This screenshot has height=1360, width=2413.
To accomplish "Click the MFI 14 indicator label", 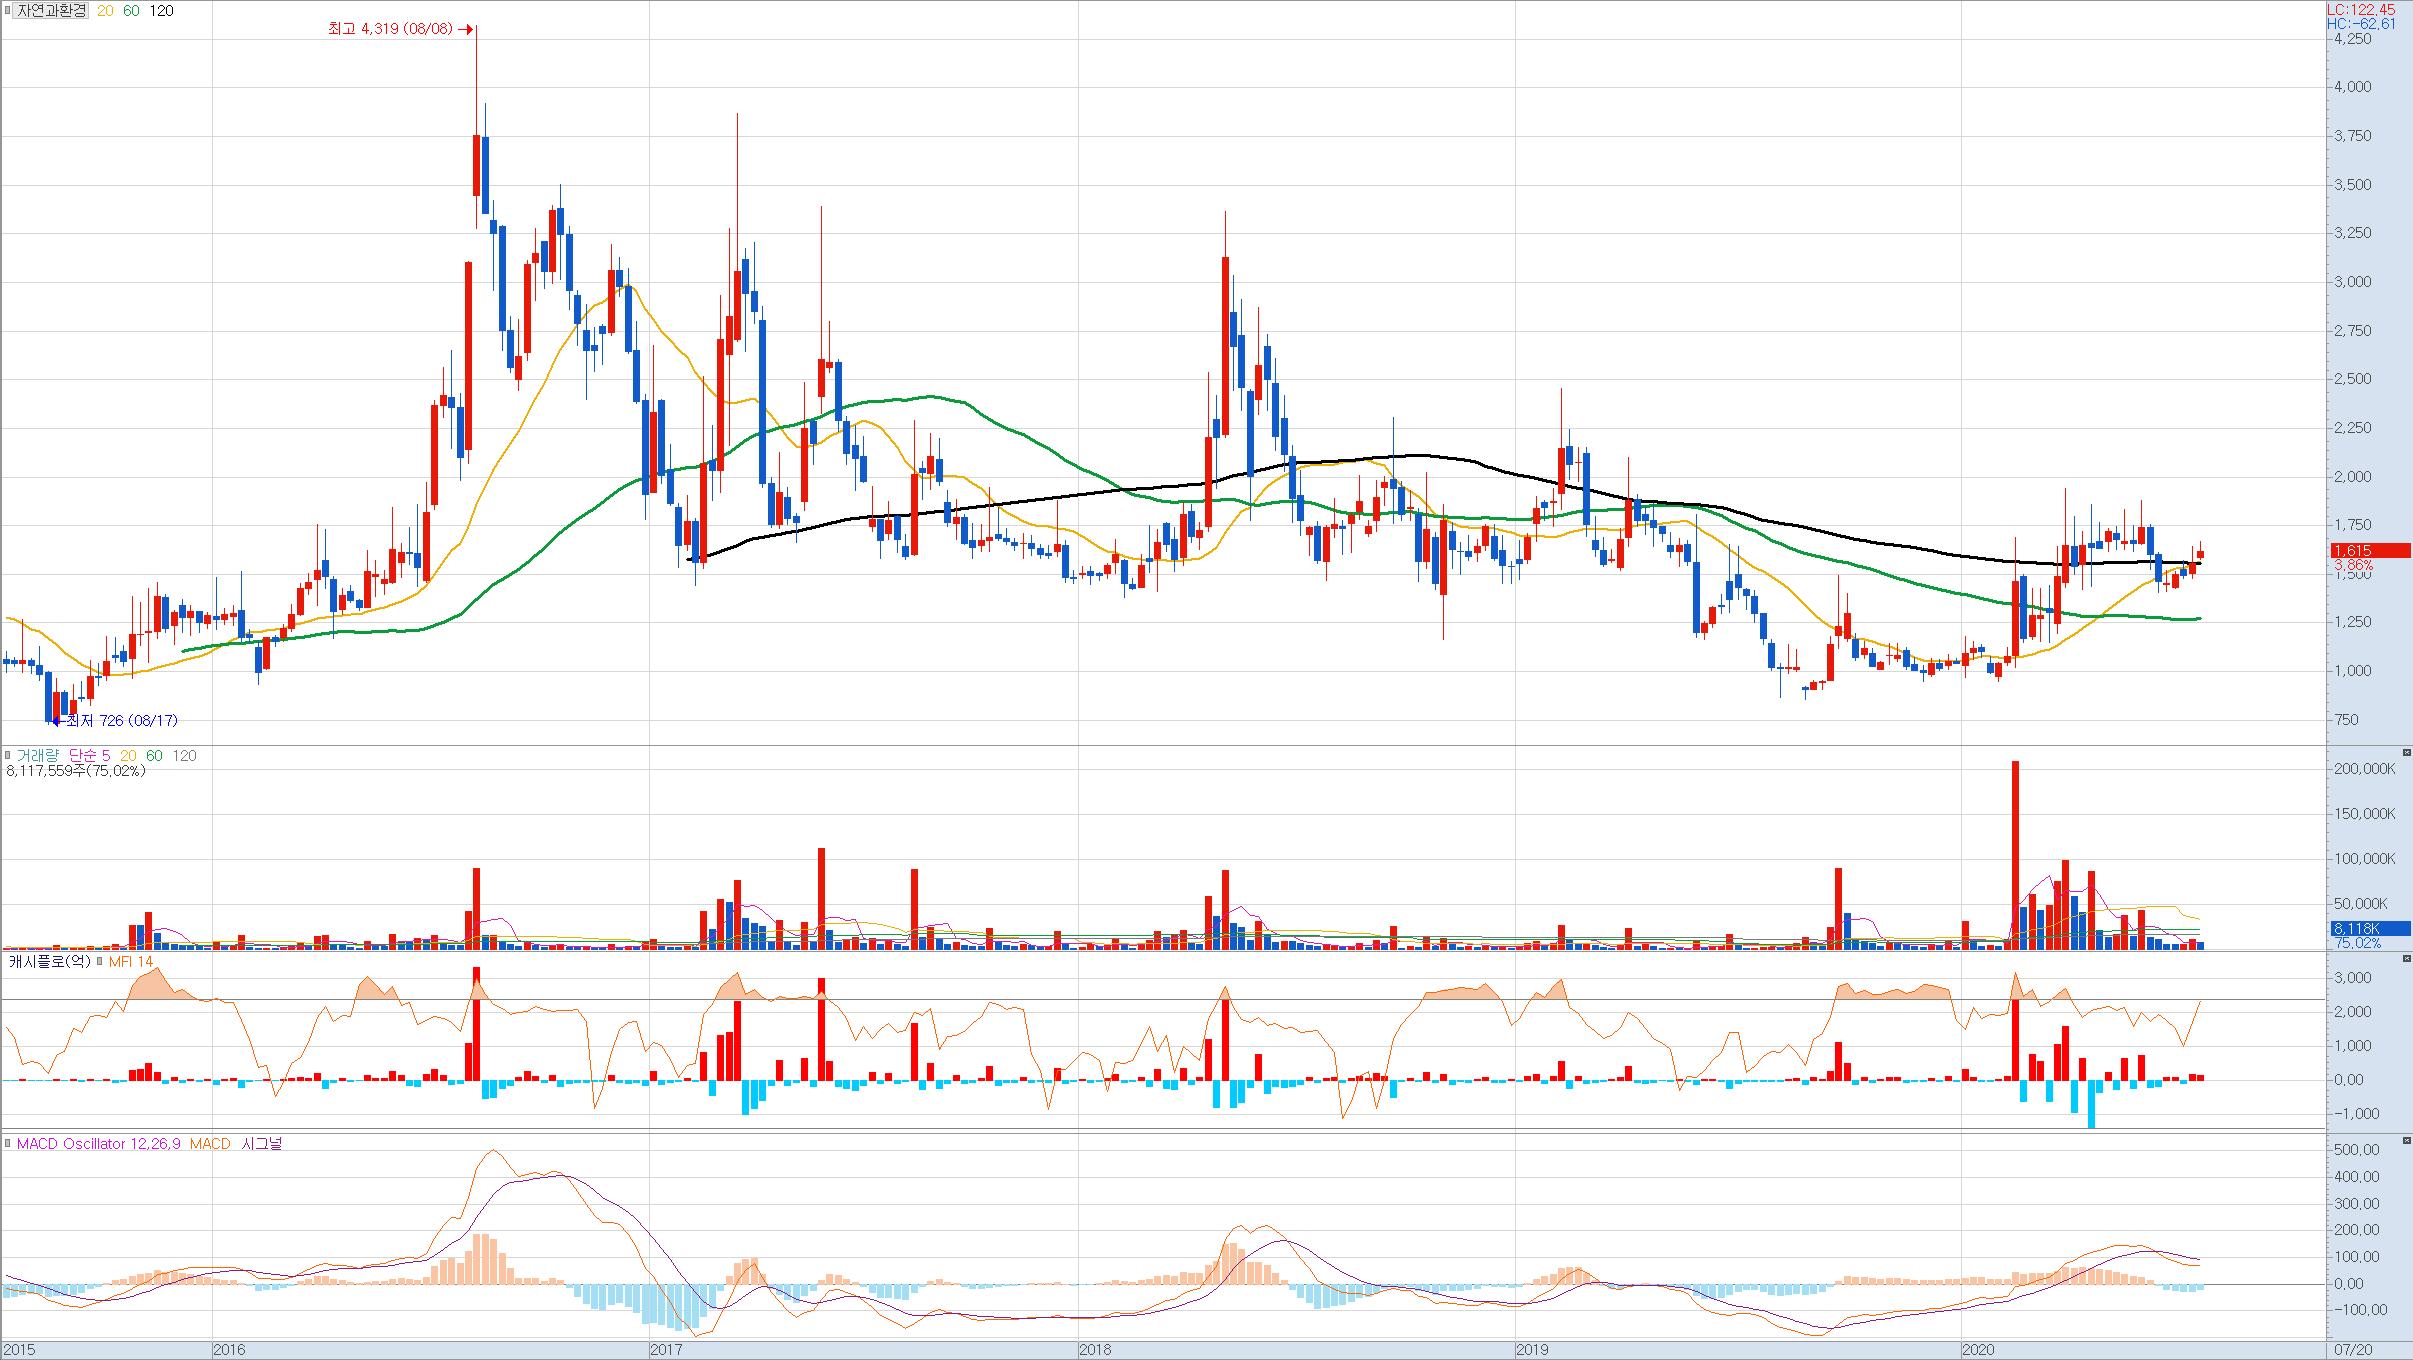I will tap(130, 962).
